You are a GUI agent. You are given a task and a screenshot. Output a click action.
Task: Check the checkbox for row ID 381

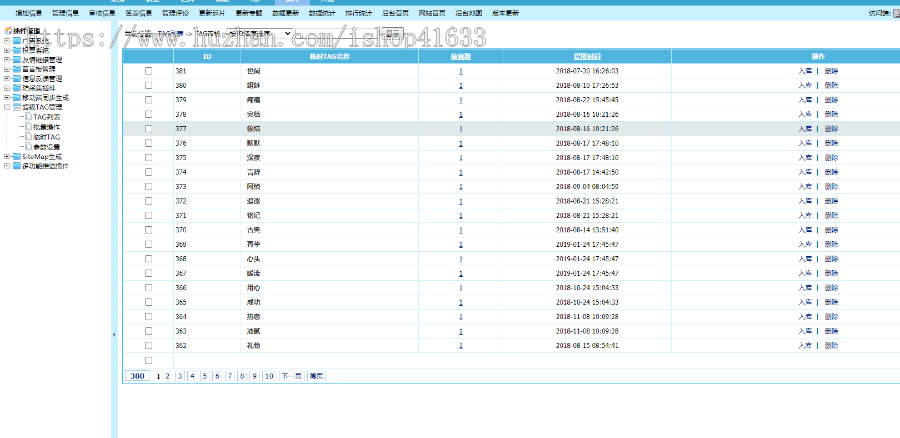coord(148,72)
